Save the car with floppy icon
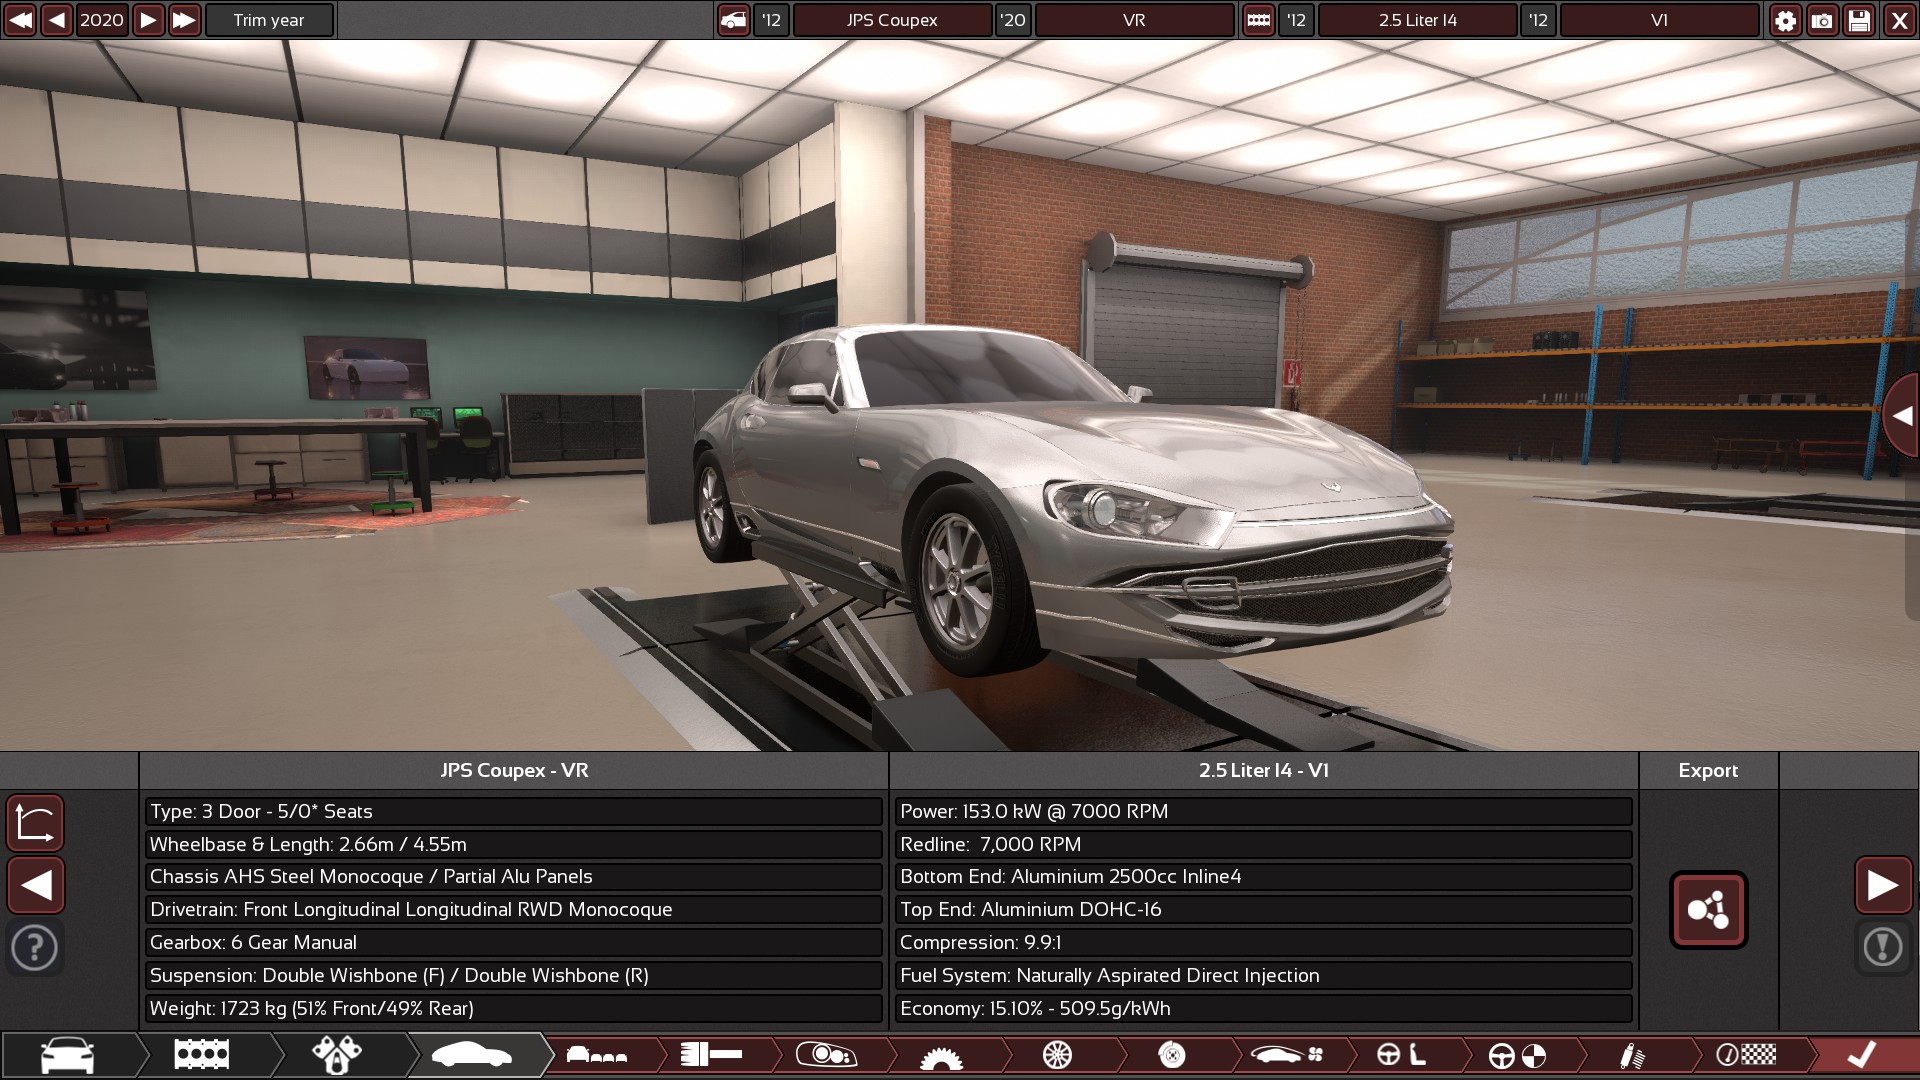This screenshot has width=1920, height=1080. [1859, 20]
